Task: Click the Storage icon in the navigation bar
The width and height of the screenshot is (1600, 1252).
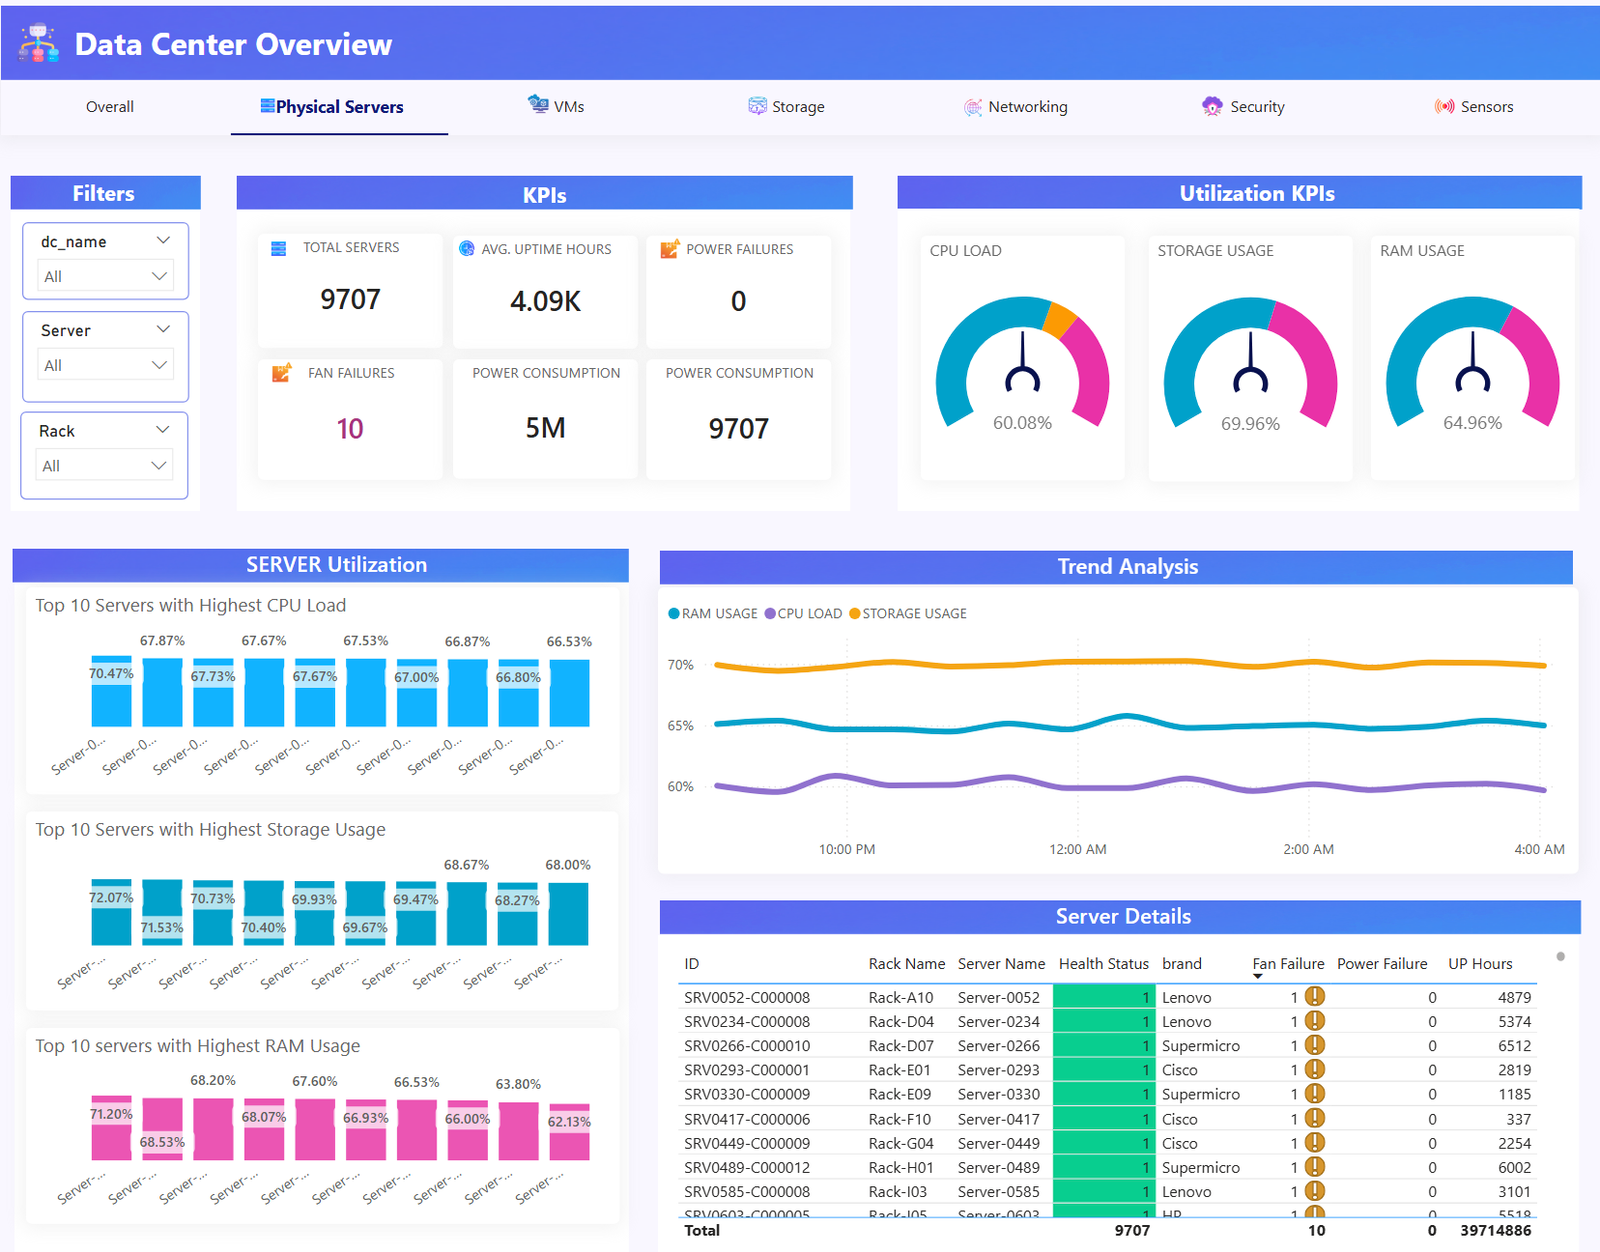Action: point(756,105)
